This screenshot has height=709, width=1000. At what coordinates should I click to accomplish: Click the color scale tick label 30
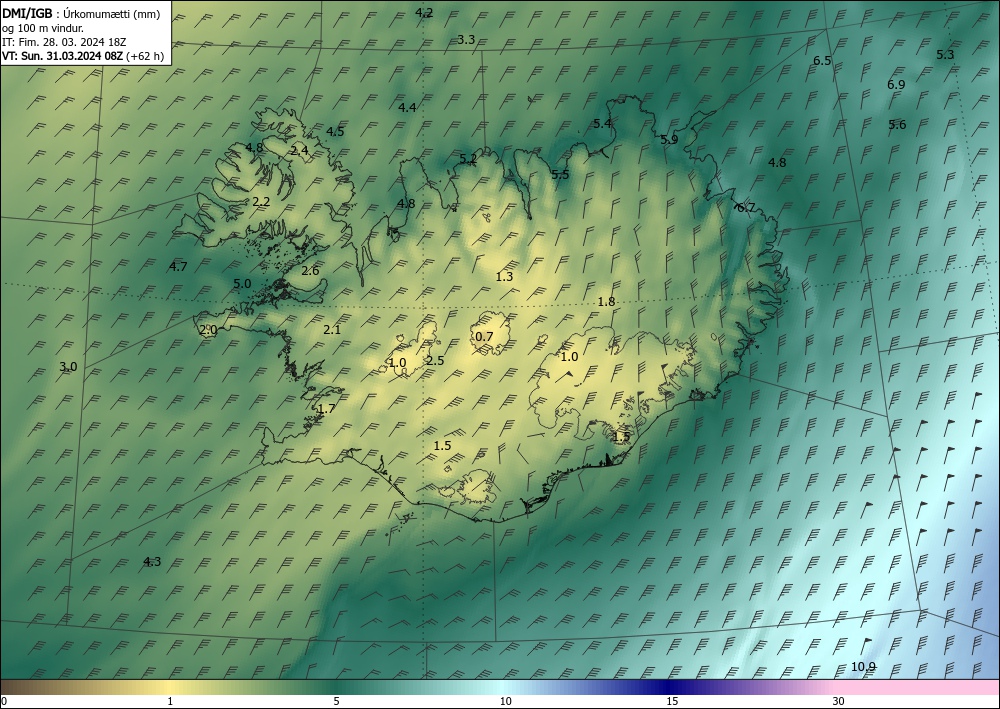[839, 701]
